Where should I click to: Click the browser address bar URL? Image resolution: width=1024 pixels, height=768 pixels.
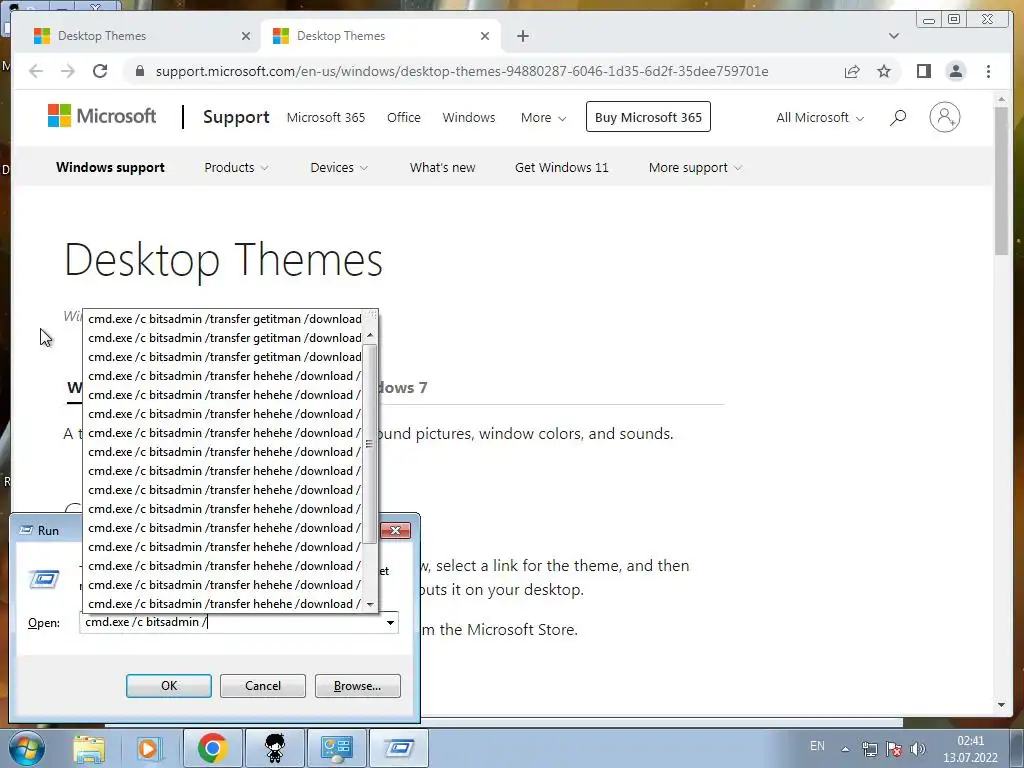click(x=462, y=71)
